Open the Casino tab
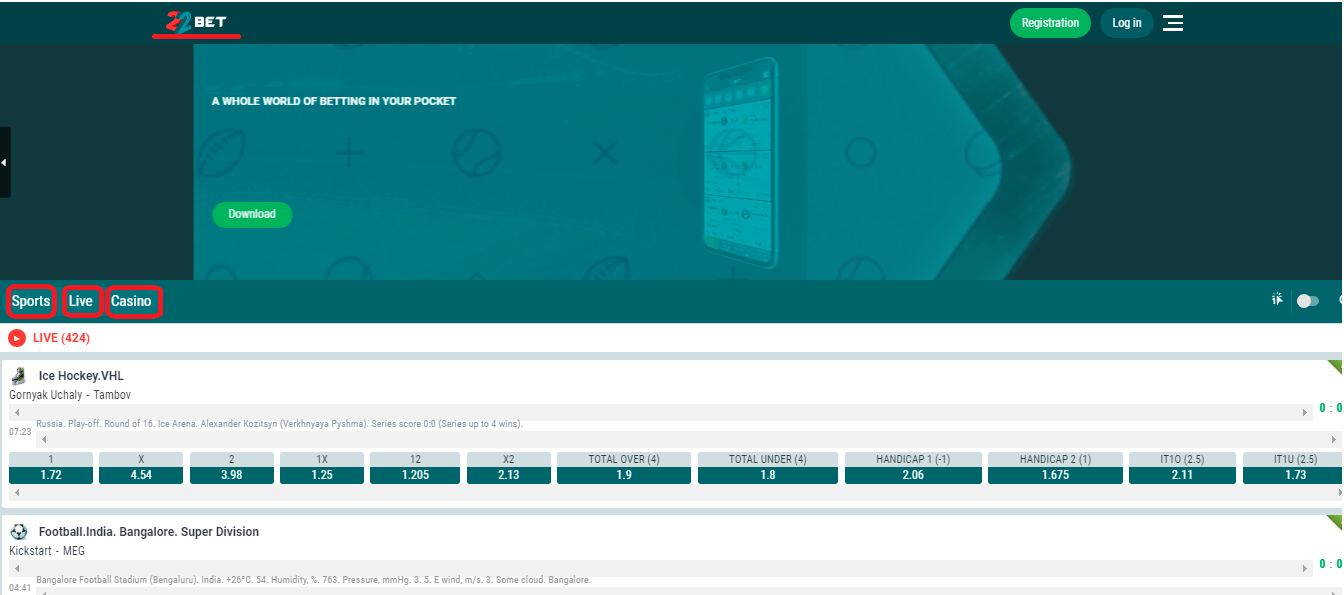Image resolution: width=1344 pixels, height=595 pixels. click(x=132, y=301)
